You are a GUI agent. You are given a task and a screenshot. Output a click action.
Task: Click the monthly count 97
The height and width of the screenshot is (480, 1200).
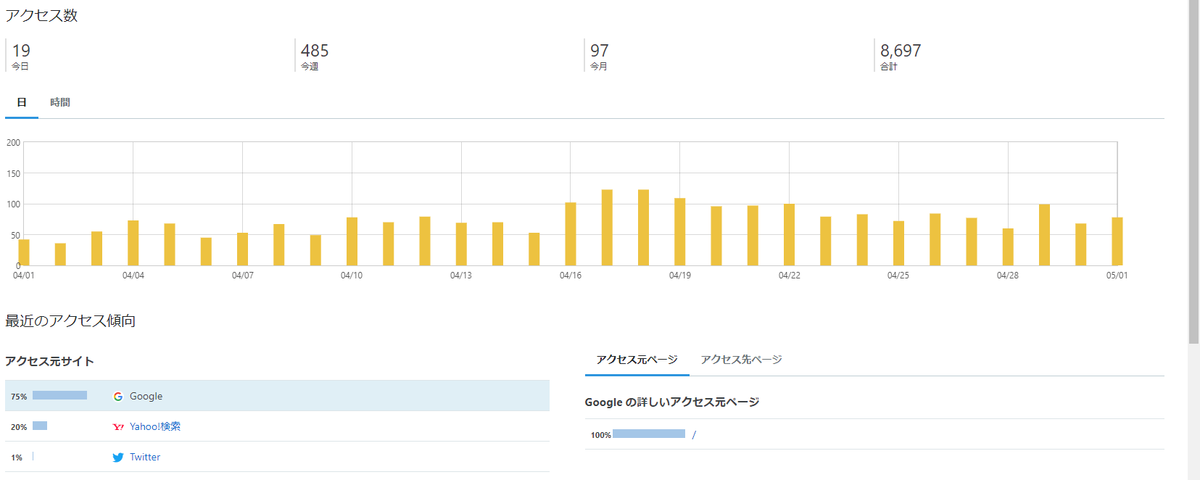(600, 50)
